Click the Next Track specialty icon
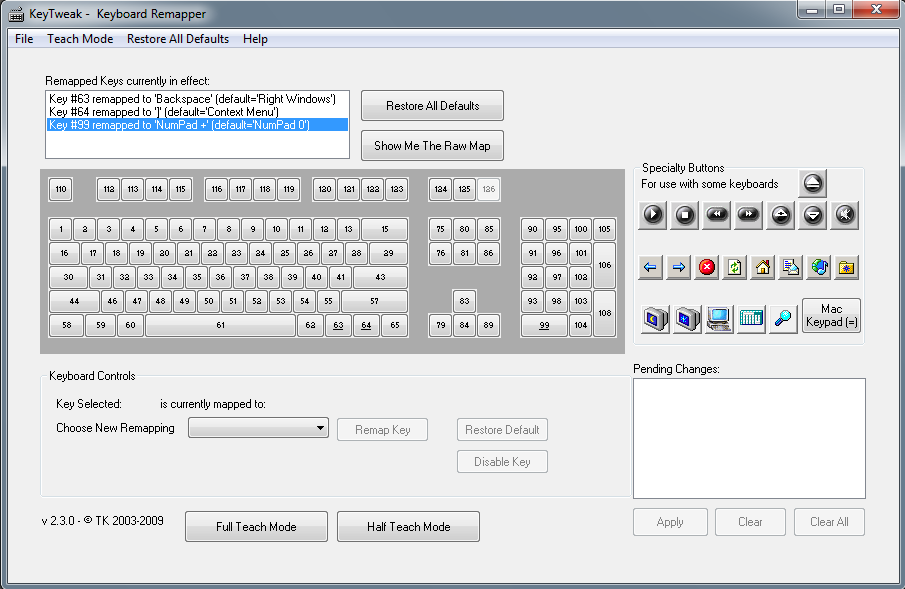This screenshot has width=905, height=589. 748,215
